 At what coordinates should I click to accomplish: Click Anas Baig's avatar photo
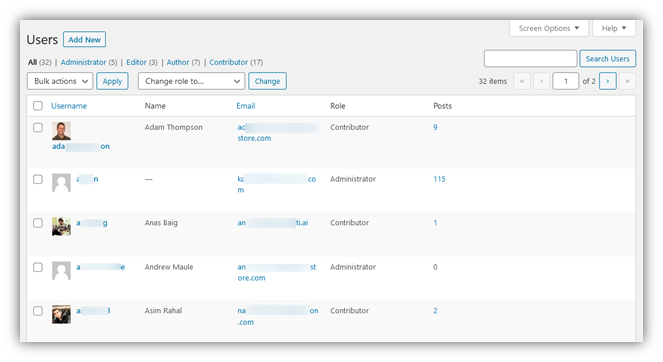click(61, 226)
